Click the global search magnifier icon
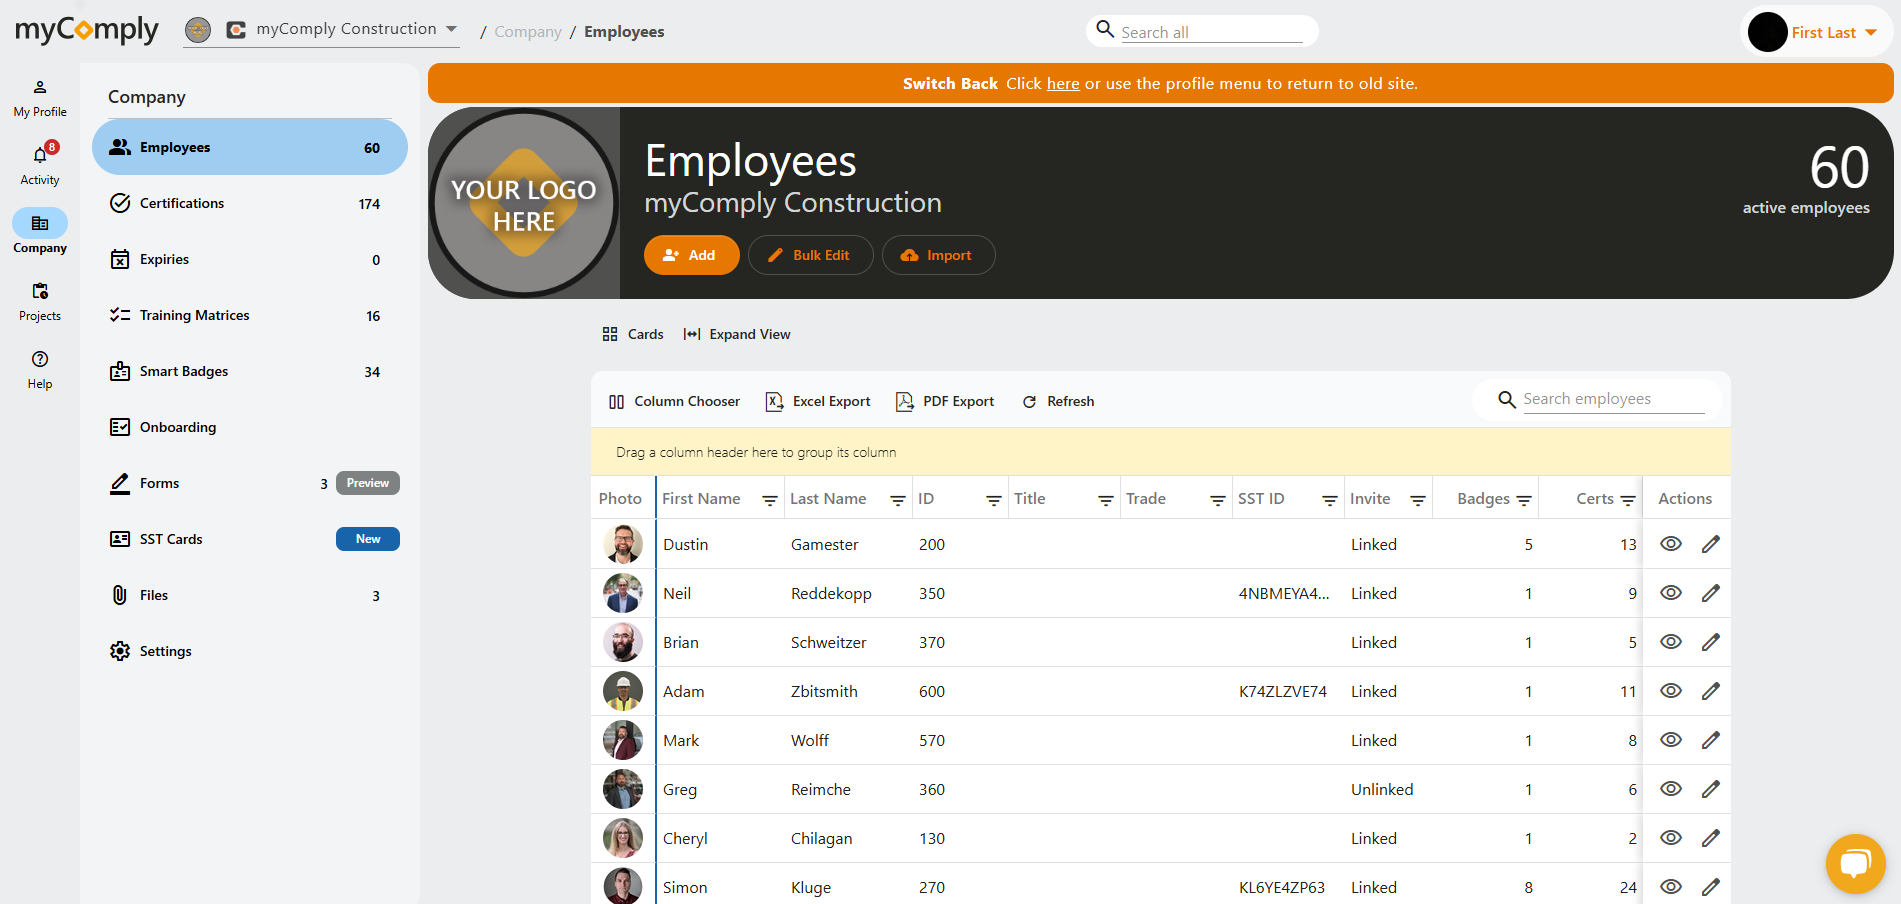This screenshot has width=1901, height=904. pyautogui.click(x=1105, y=29)
